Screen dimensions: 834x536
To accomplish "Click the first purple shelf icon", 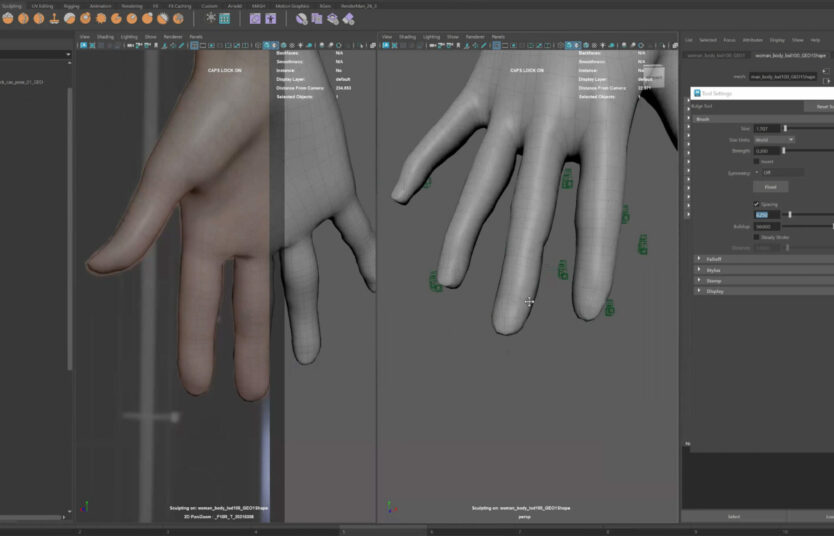I will (x=255, y=18).
